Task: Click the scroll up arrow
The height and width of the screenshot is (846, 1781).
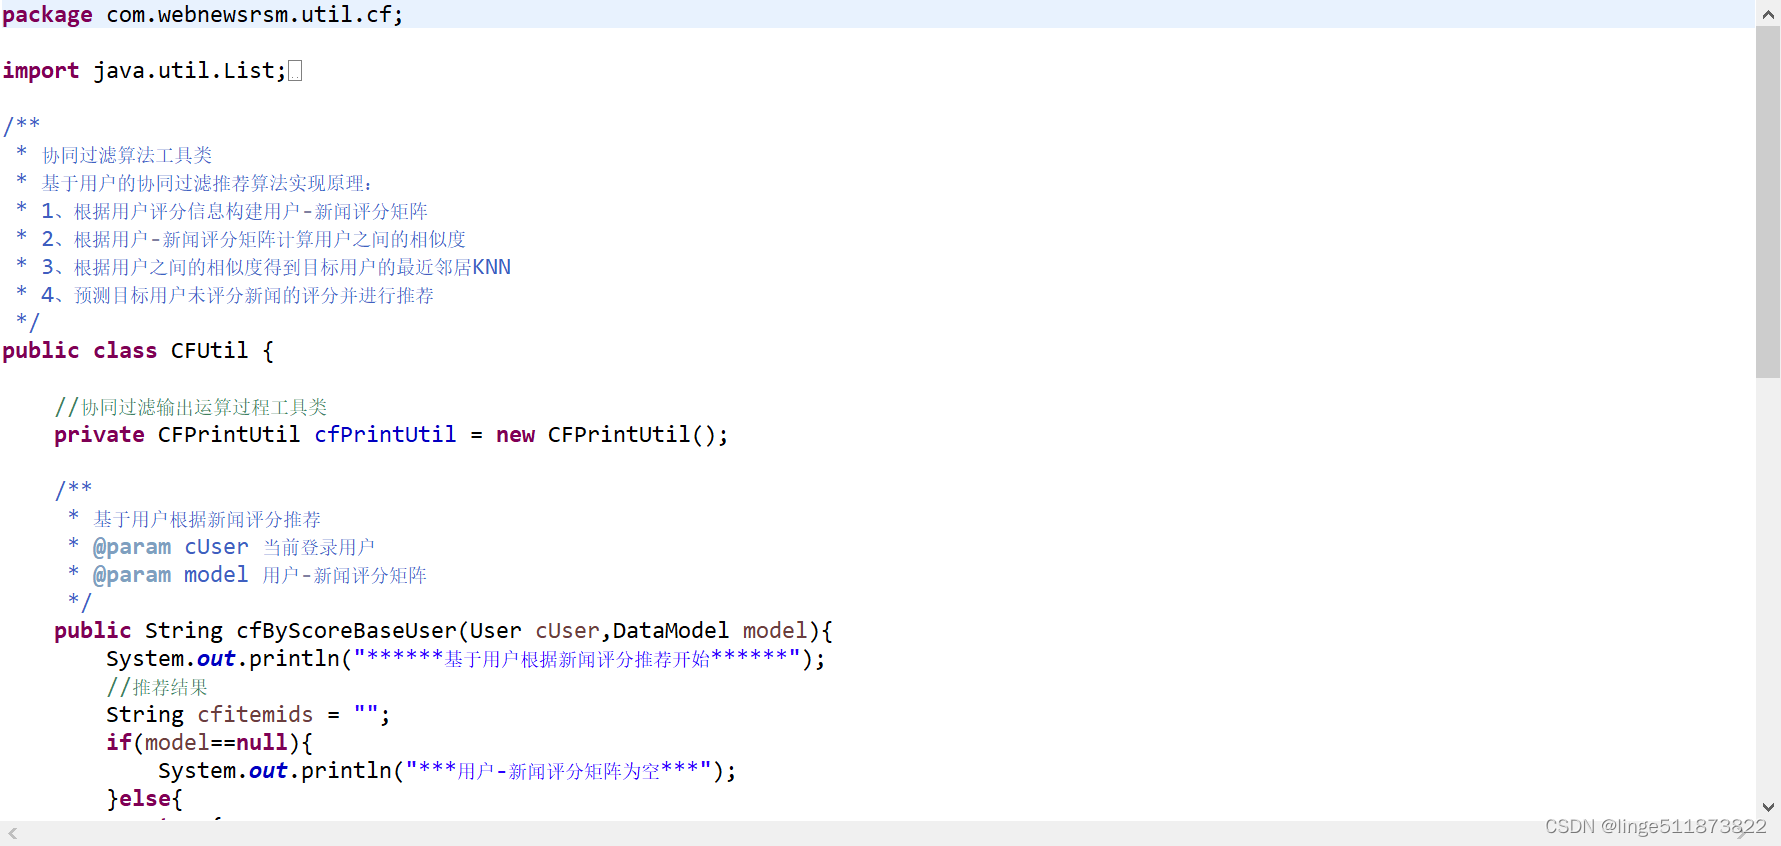Action: [1768, 13]
